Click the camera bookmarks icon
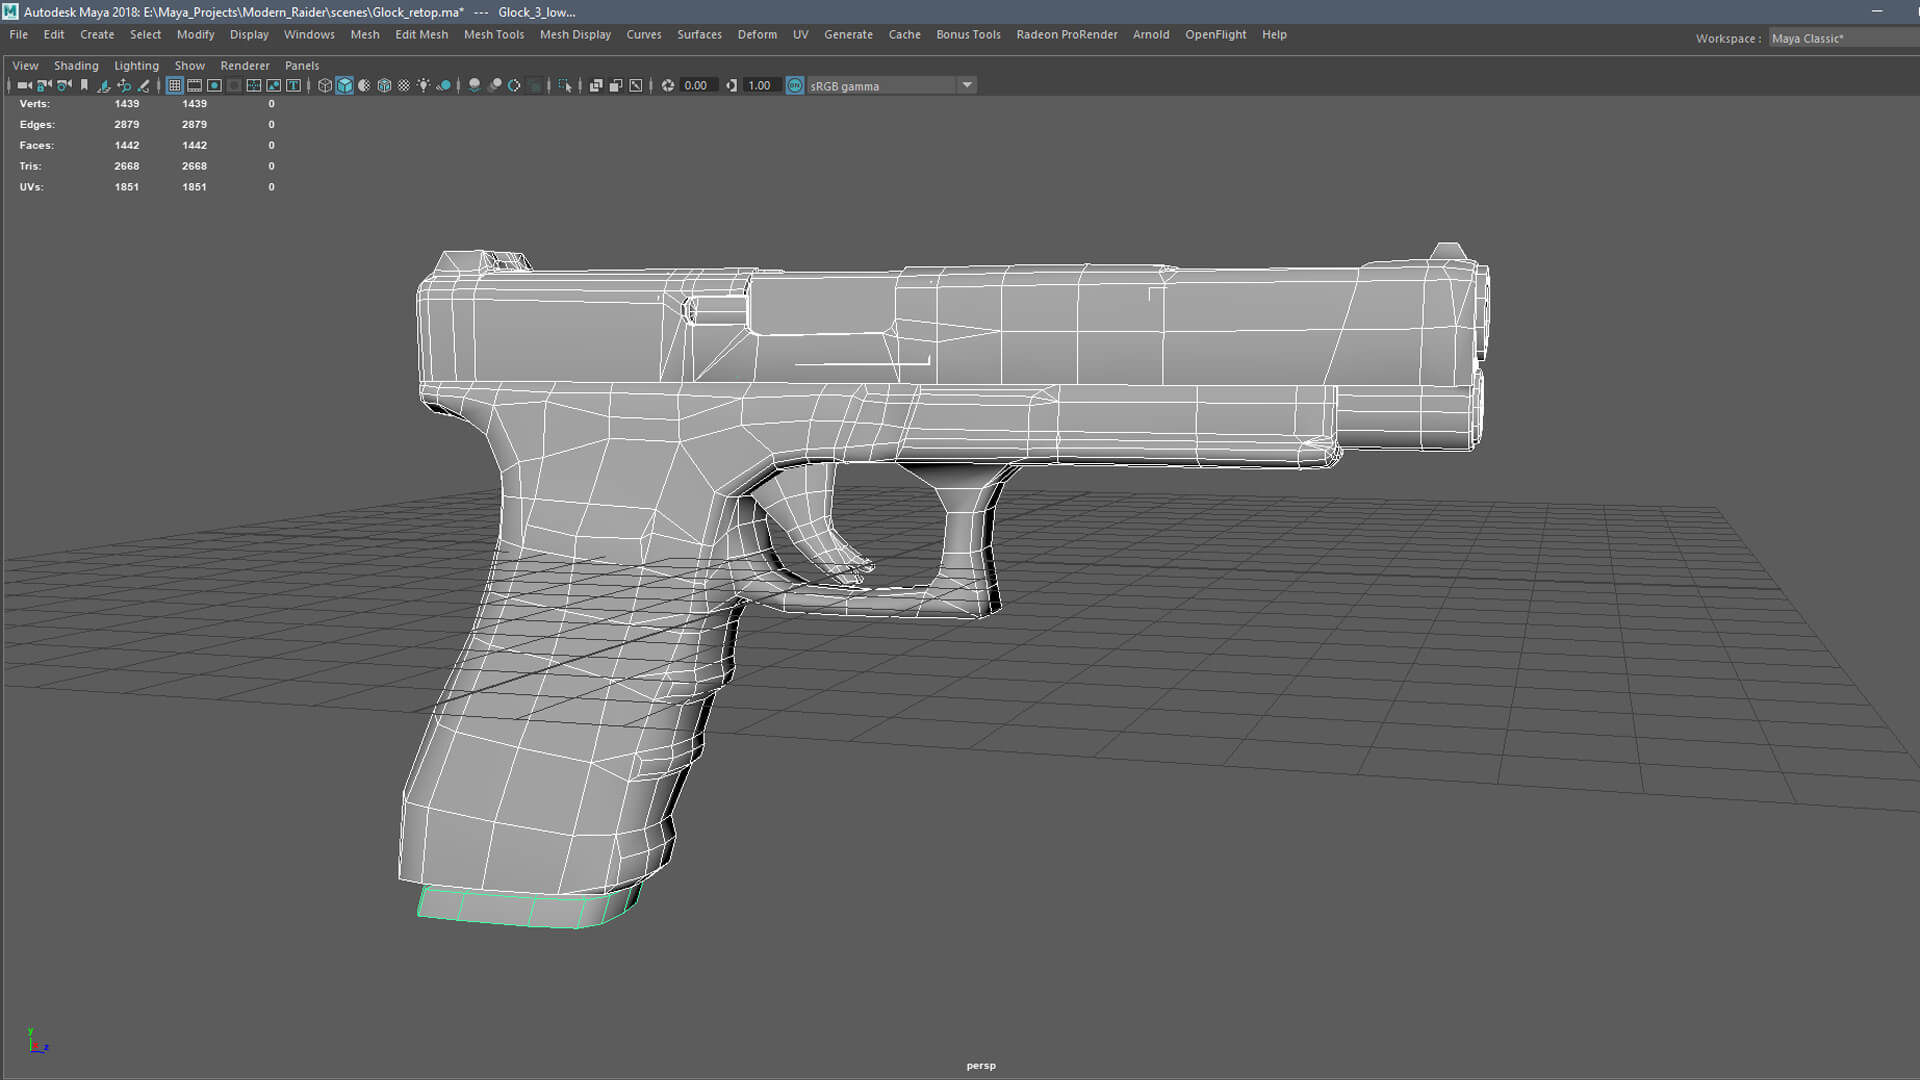 pyautogui.click(x=84, y=86)
